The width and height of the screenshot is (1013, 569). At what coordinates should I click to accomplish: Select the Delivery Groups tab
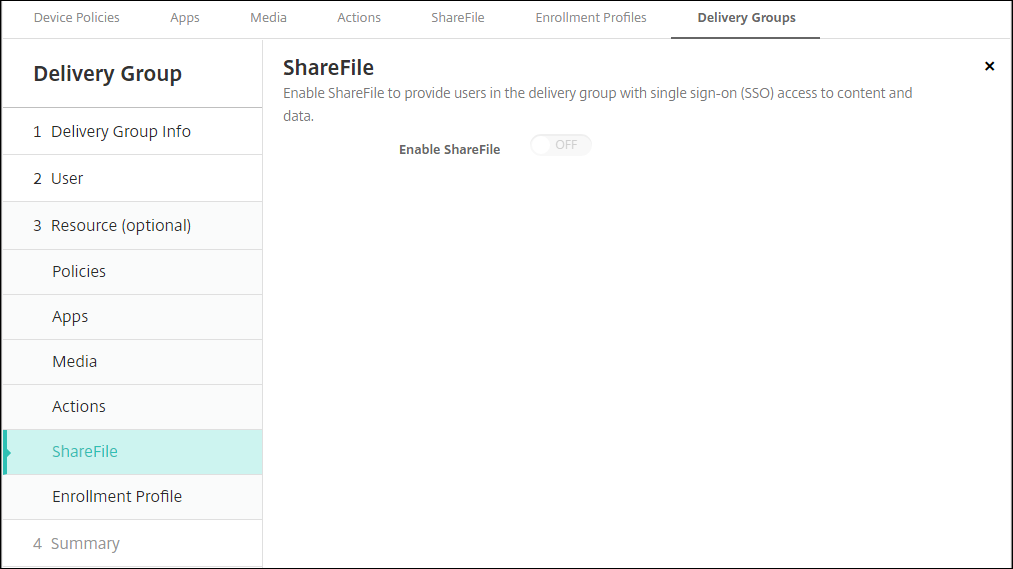[x=746, y=17]
